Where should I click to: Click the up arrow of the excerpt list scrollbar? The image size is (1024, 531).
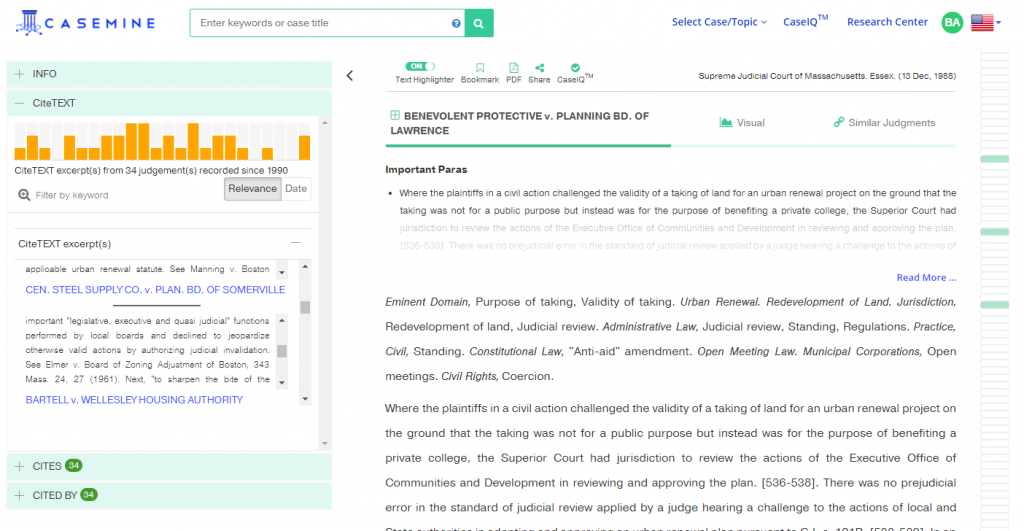click(x=305, y=266)
